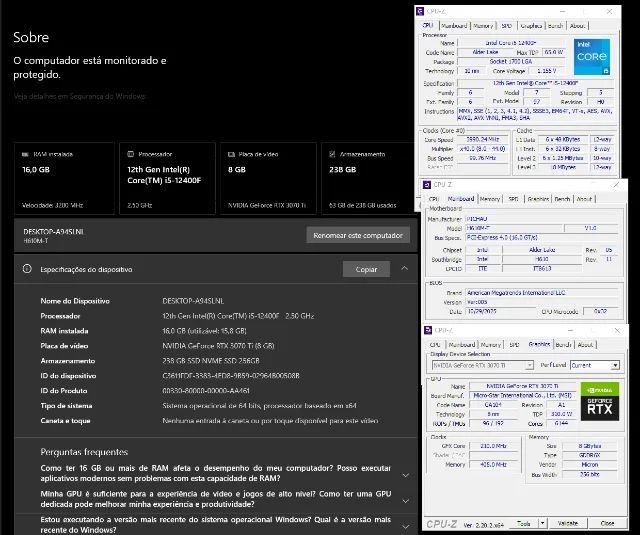Click the Processador chip icon in the summary card
Screen dimensions: 640x535
click(131, 154)
